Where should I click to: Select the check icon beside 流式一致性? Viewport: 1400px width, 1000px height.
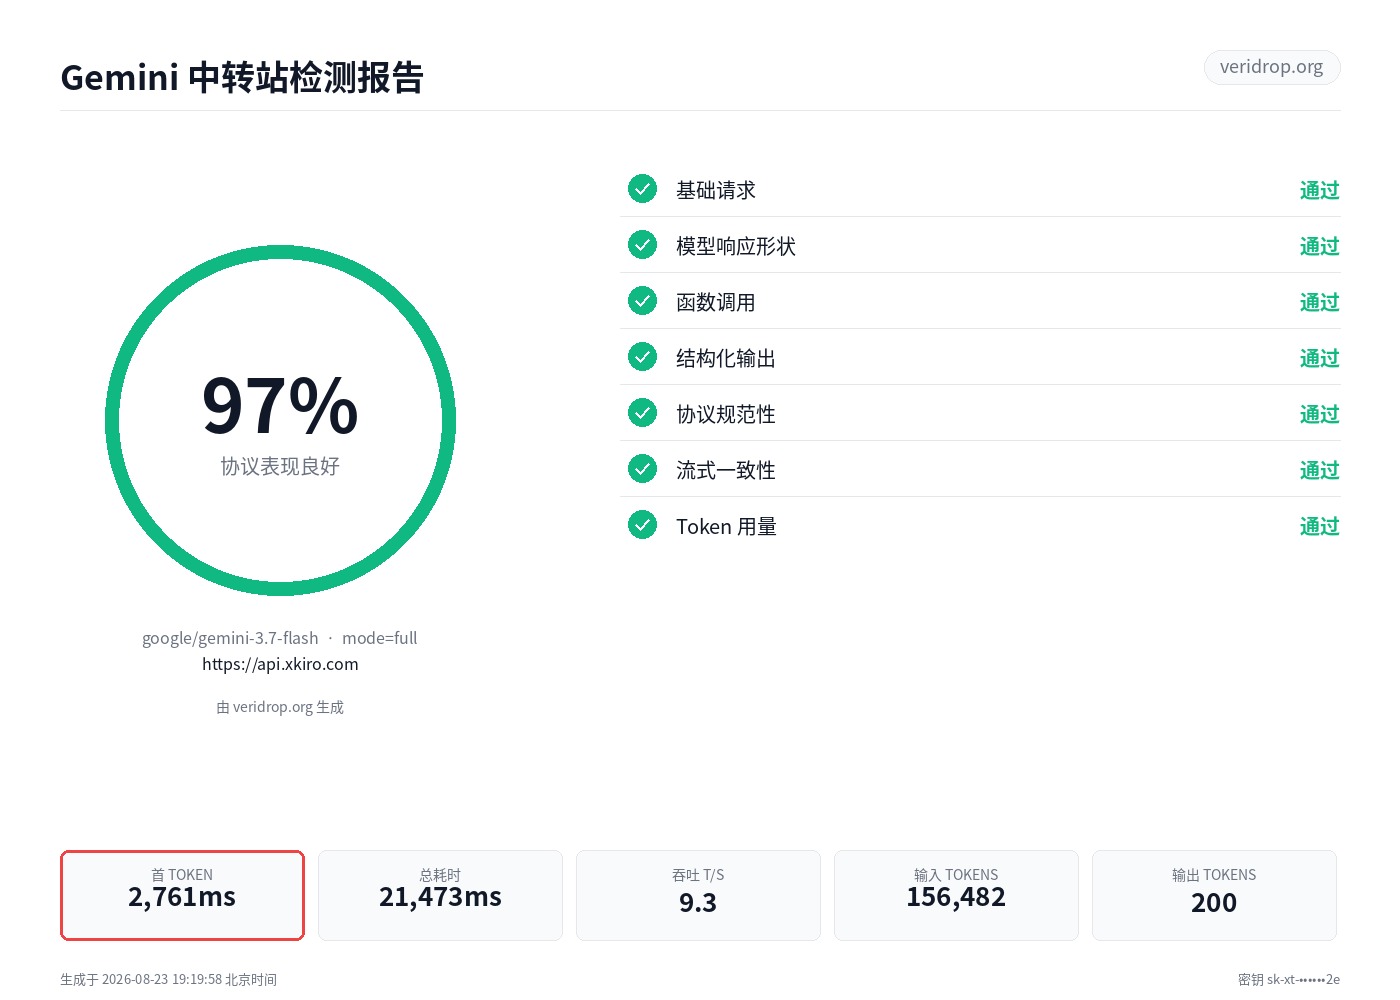pos(642,469)
